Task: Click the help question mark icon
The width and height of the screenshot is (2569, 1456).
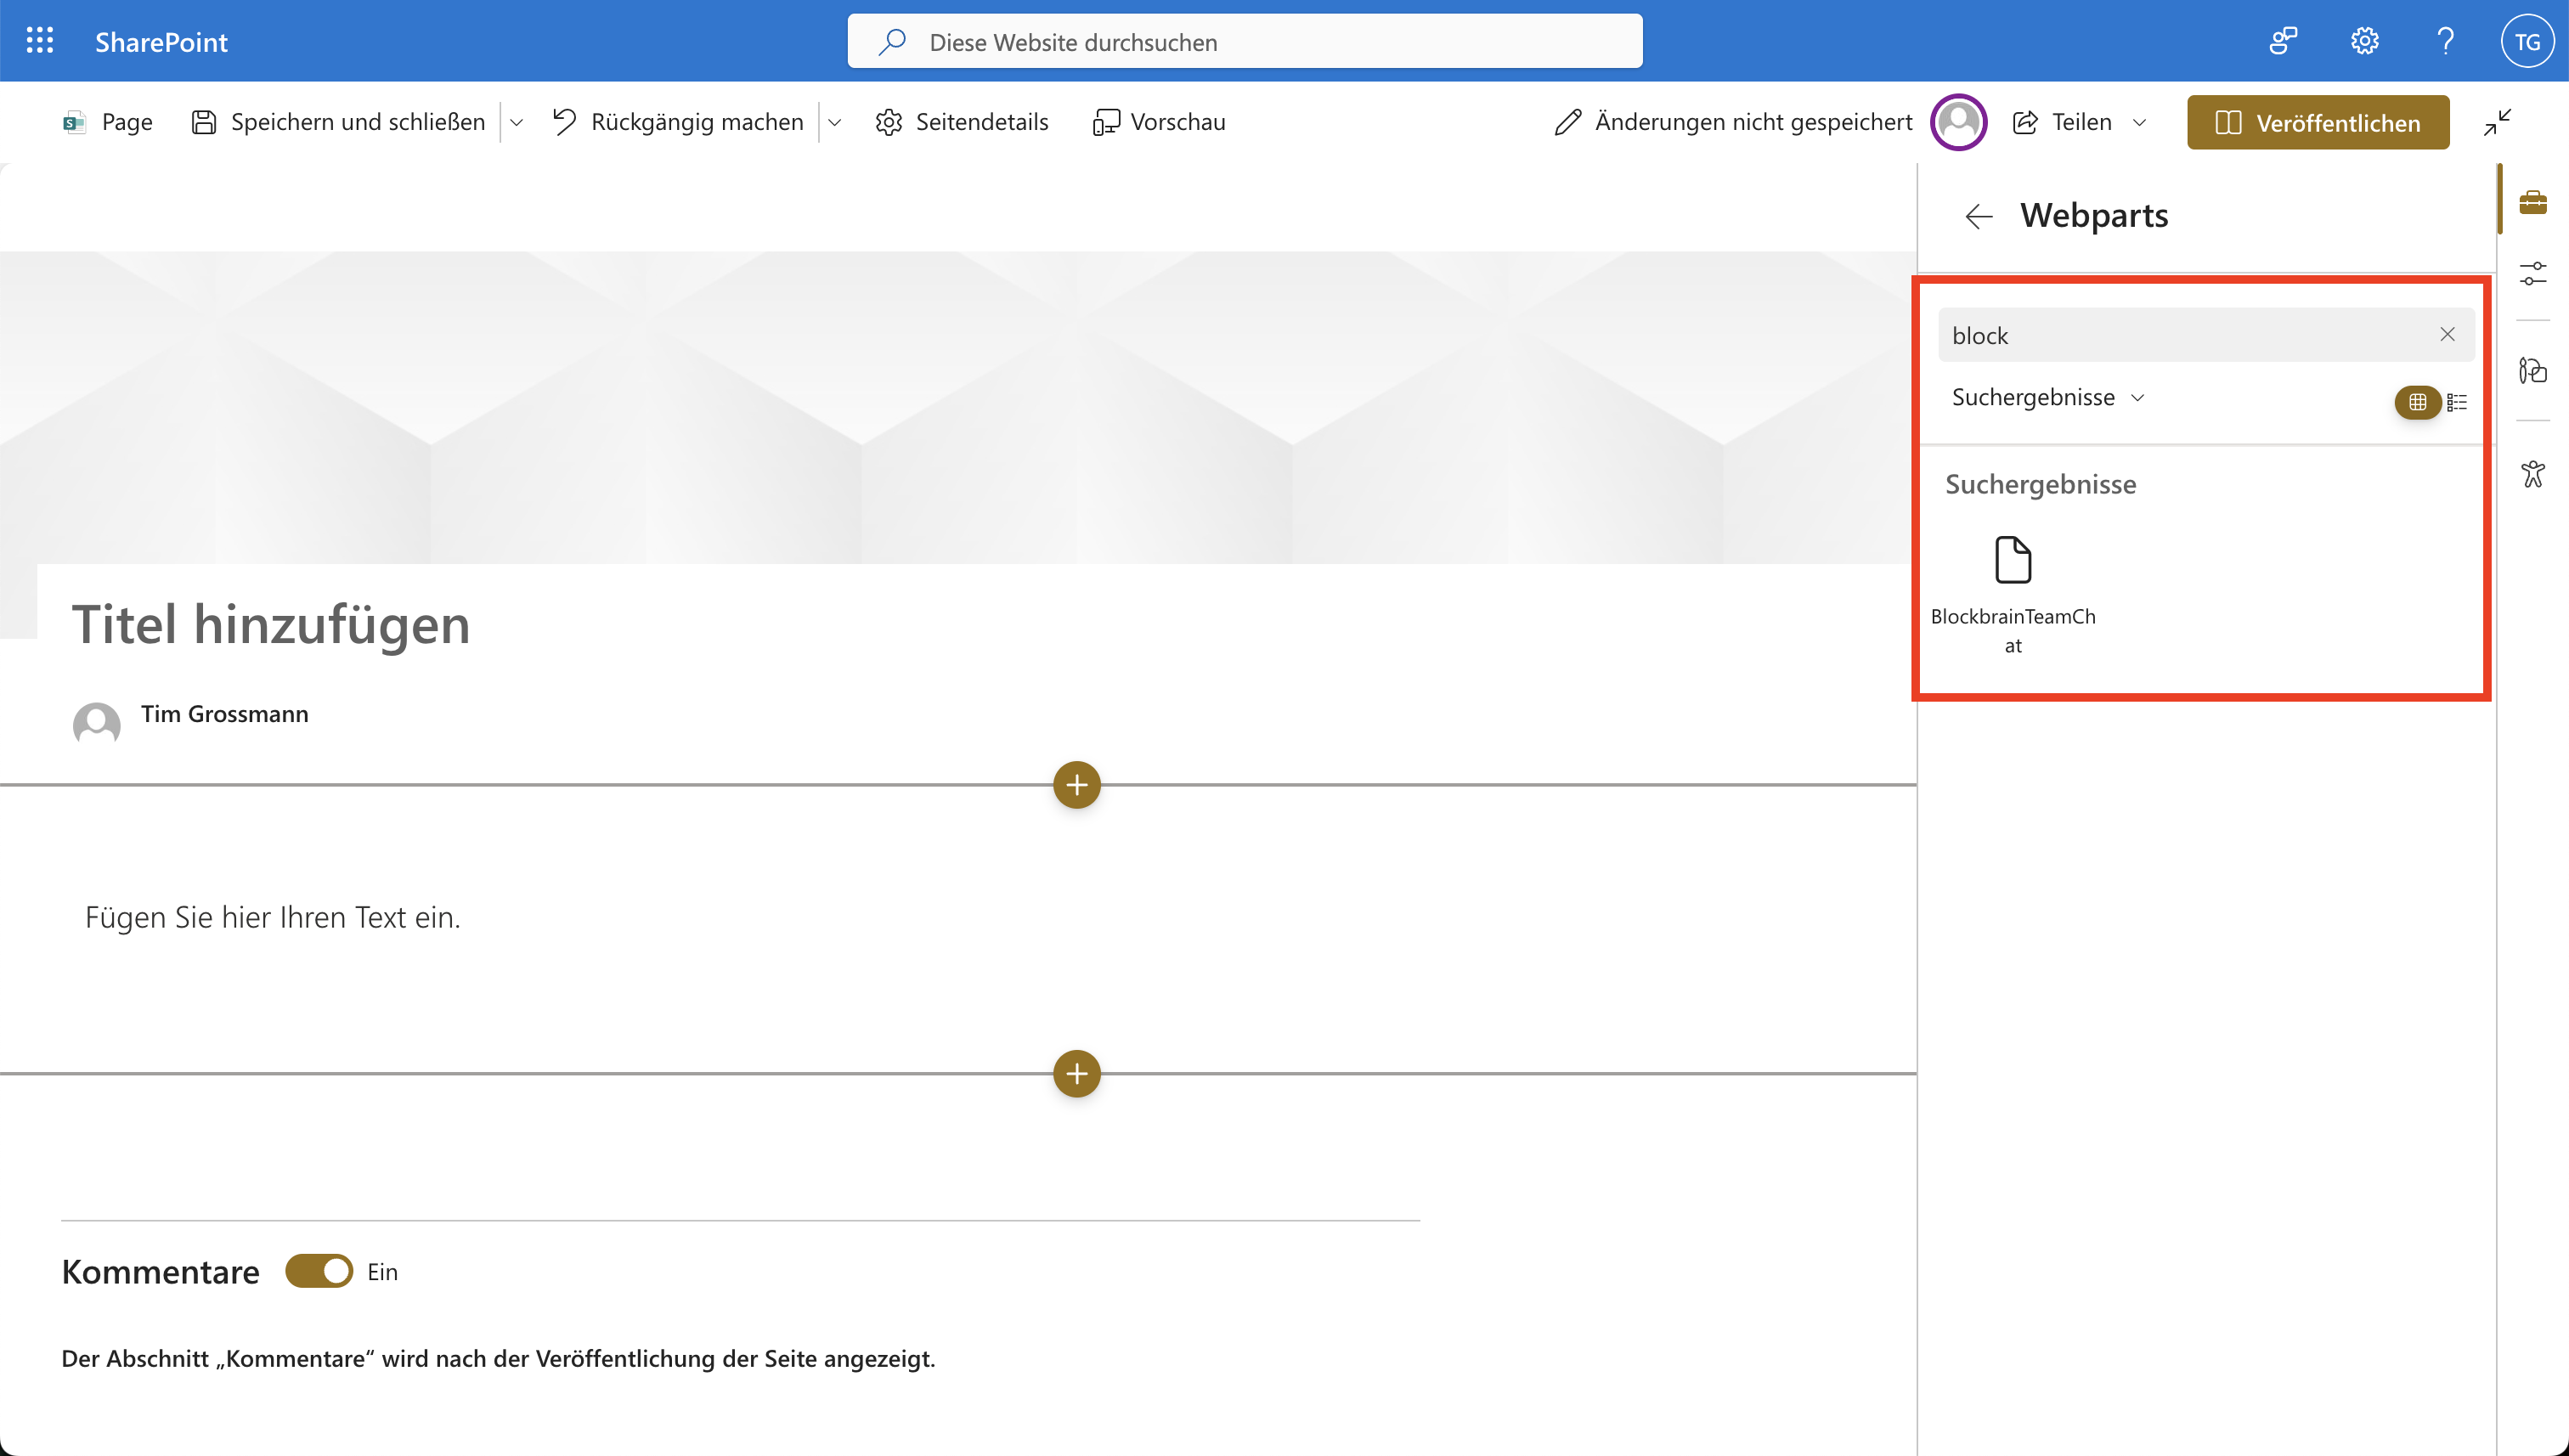Action: click(2445, 41)
